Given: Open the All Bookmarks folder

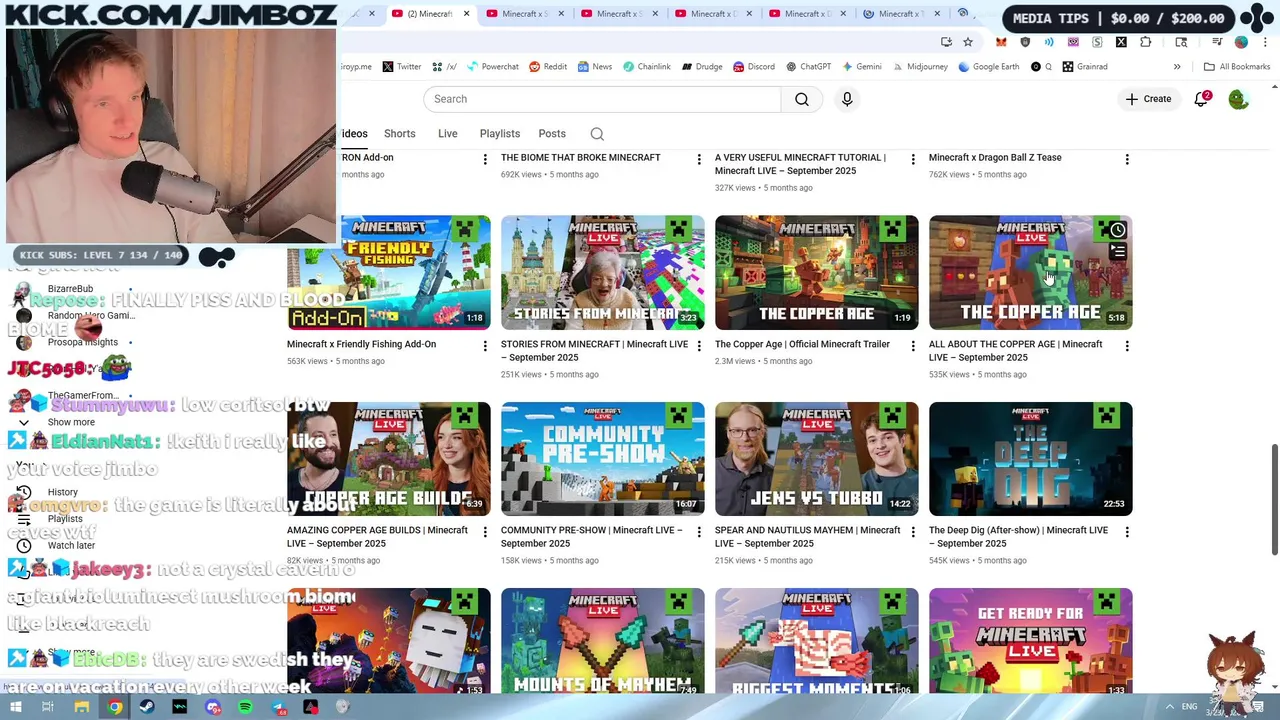Looking at the screenshot, I should 1237,67.
